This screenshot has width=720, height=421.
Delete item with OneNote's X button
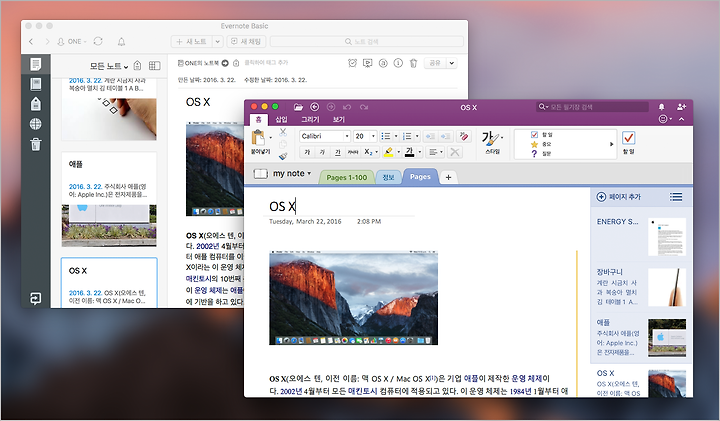pyautogui.click(x=455, y=152)
